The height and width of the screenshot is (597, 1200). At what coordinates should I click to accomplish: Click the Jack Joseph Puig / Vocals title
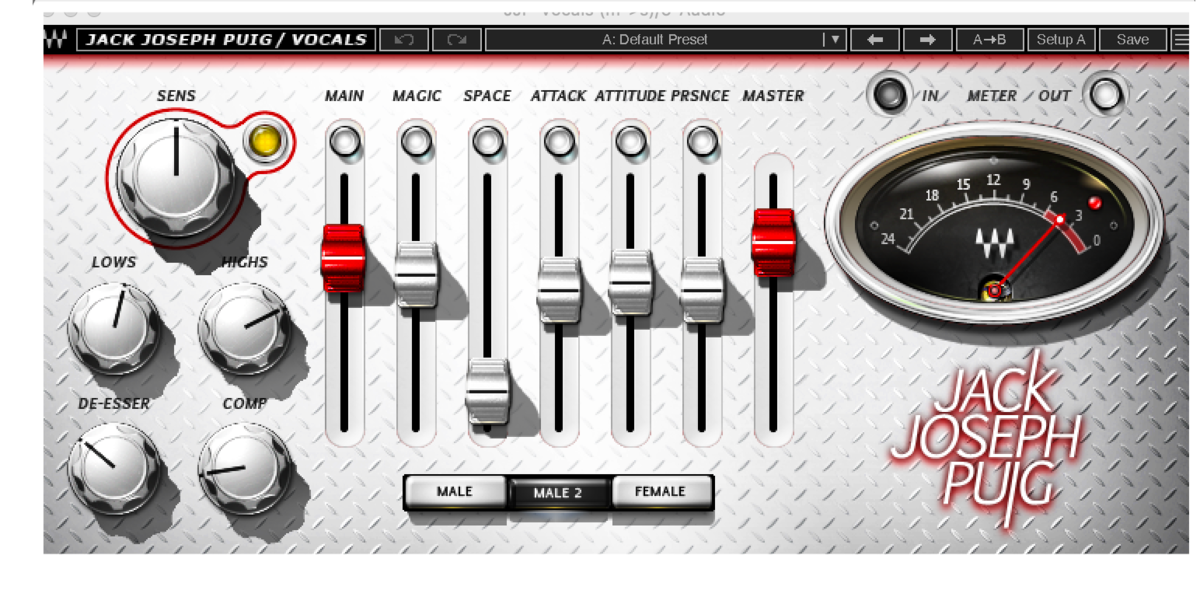point(226,40)
